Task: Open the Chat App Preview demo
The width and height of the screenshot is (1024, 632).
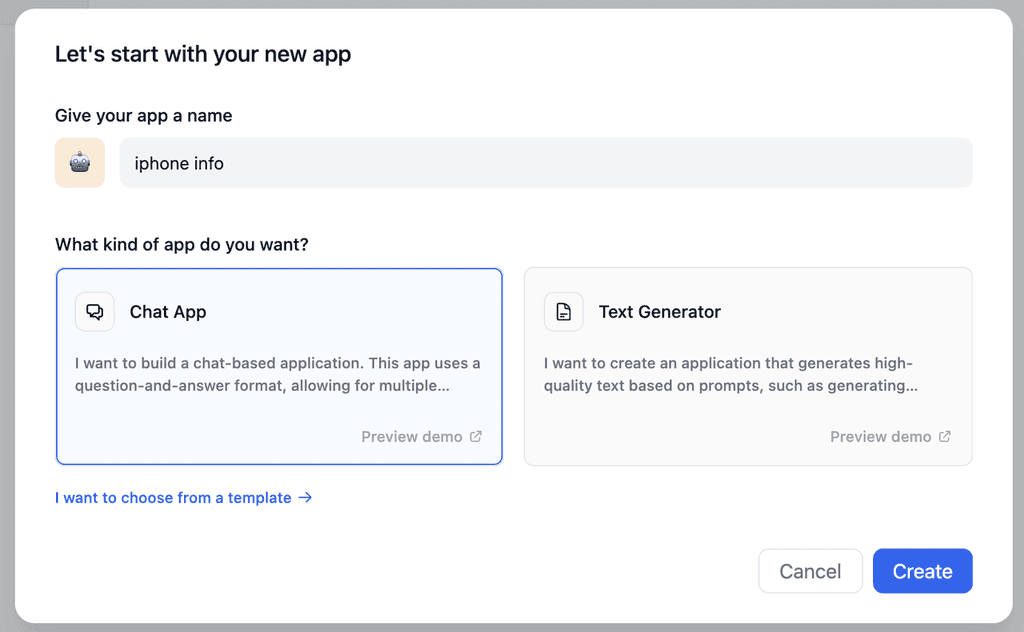Action: point(413,436)
